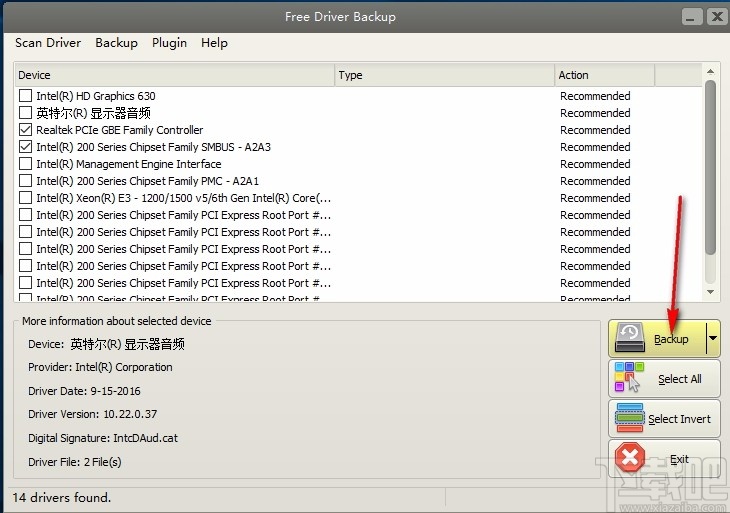This screenshot has width=730, height=513.
Task: Click the Backup drive icon
Action: pyautogui.click(x=629, y=338)
